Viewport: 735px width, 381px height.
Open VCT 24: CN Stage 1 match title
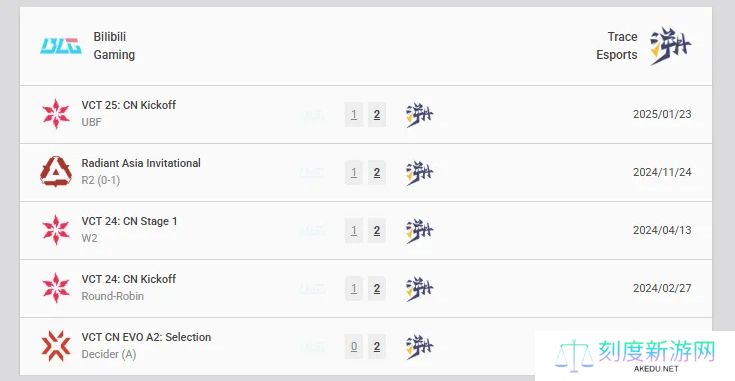tap(129, 221)
